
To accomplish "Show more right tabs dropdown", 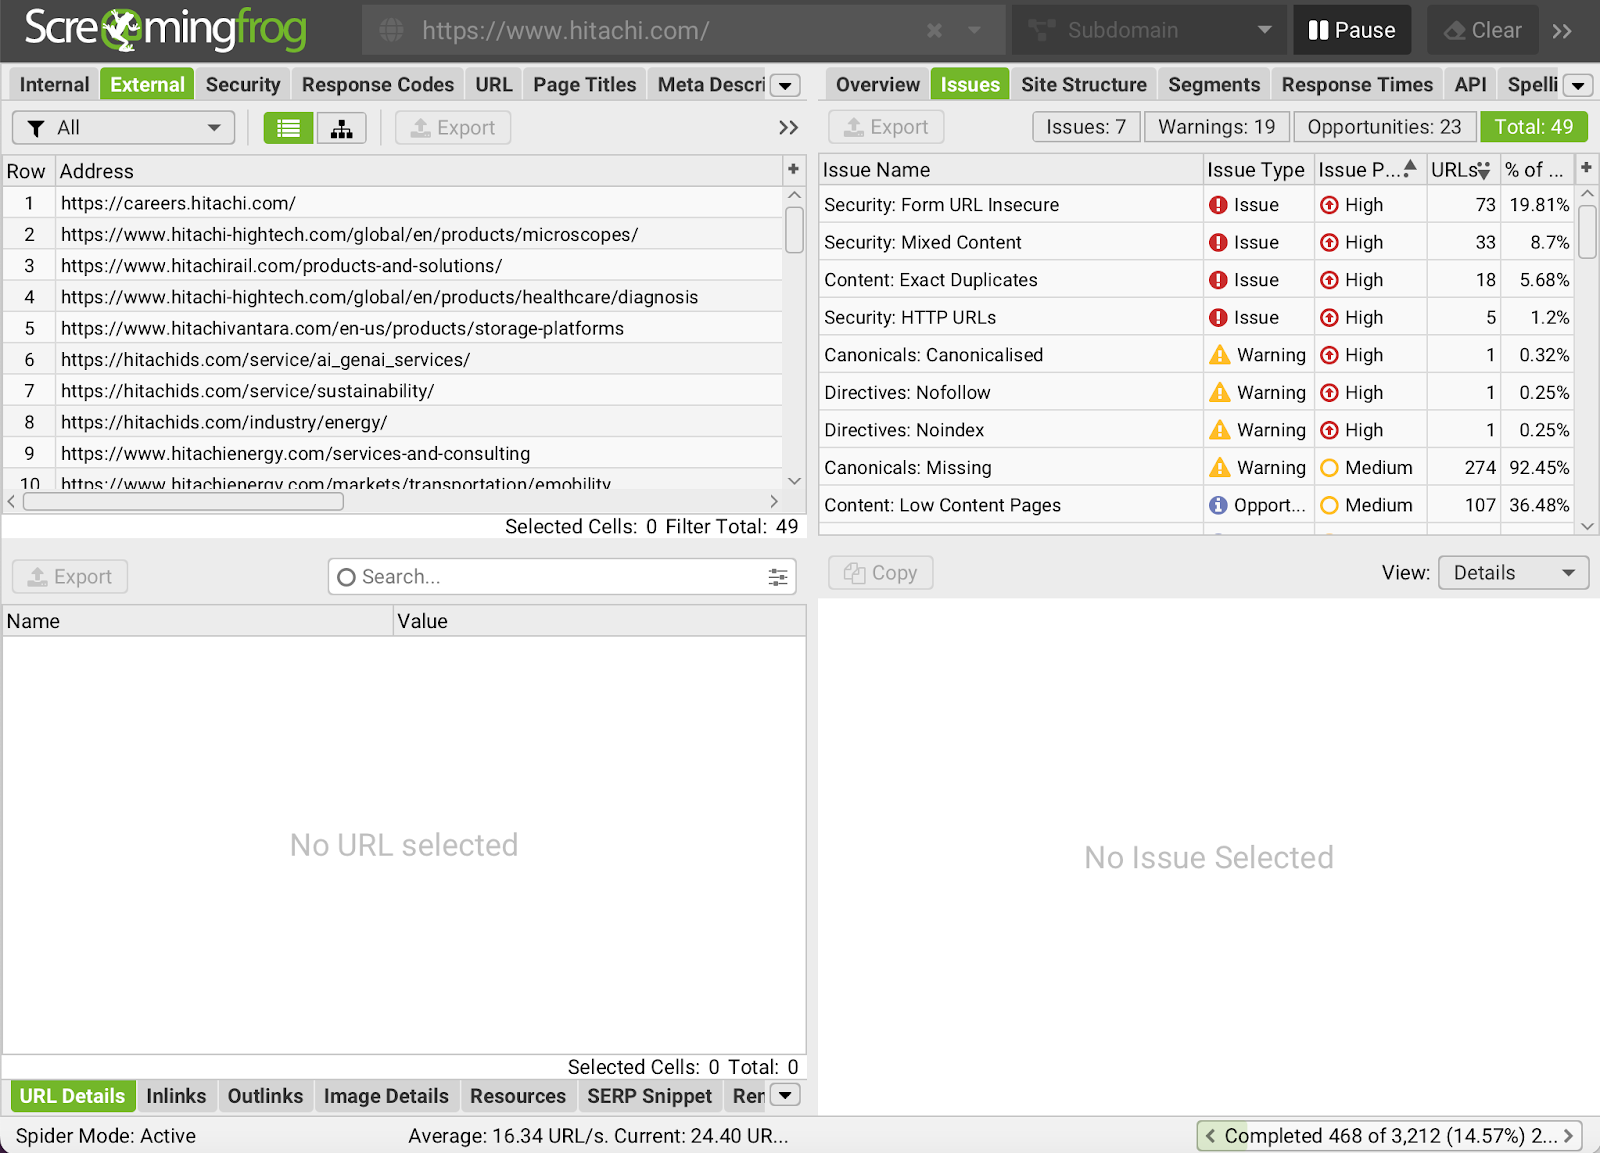I will (x=1578, y=86).
